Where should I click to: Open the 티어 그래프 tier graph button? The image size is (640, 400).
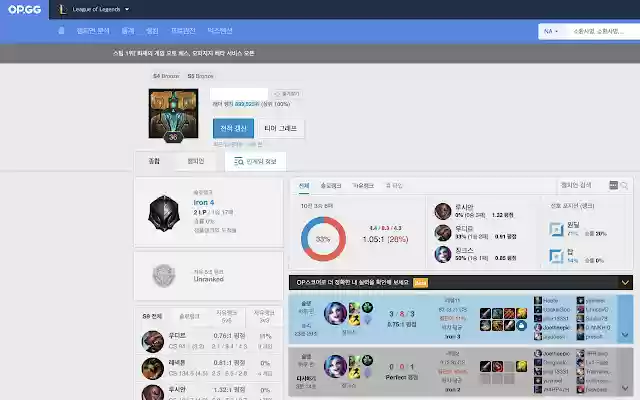281,129
